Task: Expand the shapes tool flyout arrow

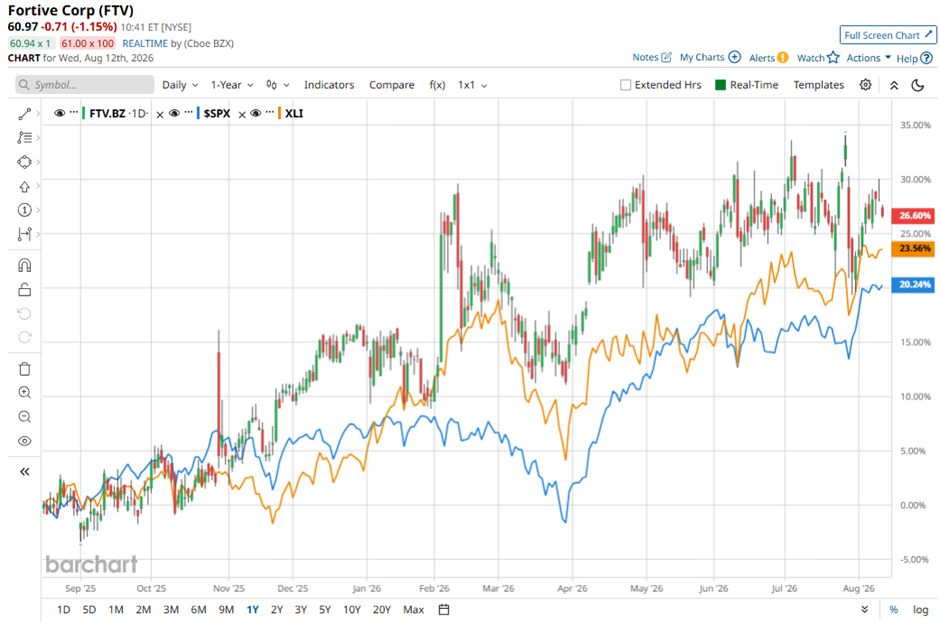Action: 38,162
